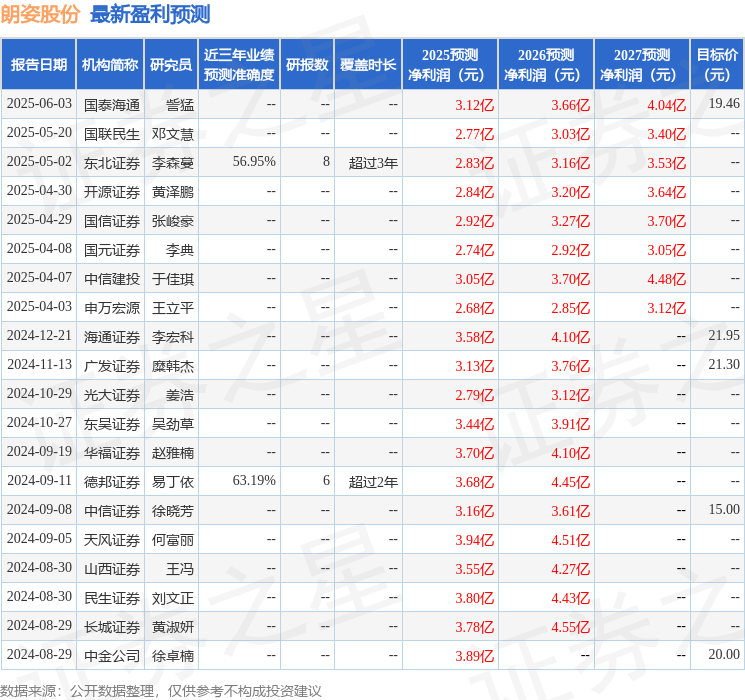Image resolution: width=745 pixels, height=700 pixels.
Task: Click 中信建投 forecast 4.48亿 for 2027
Action: pos(667,279)
